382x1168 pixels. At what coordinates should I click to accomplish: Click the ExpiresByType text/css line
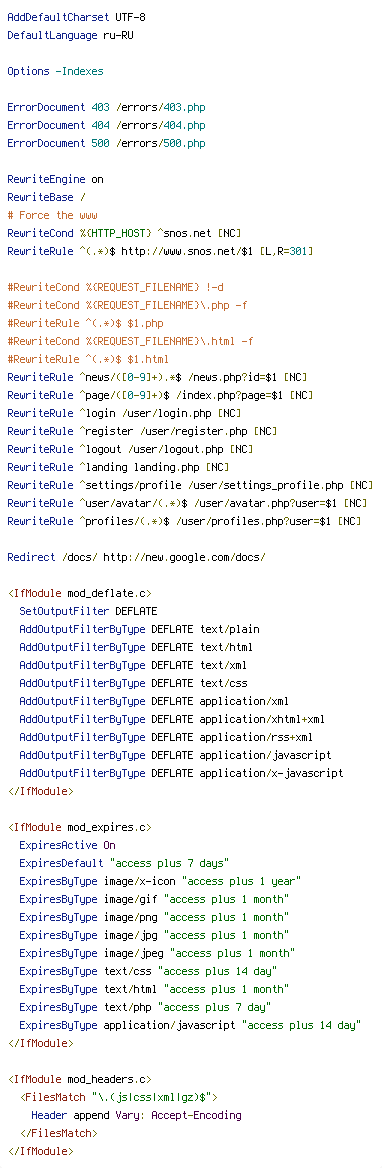pyautogui.click(x=148, y=971)
